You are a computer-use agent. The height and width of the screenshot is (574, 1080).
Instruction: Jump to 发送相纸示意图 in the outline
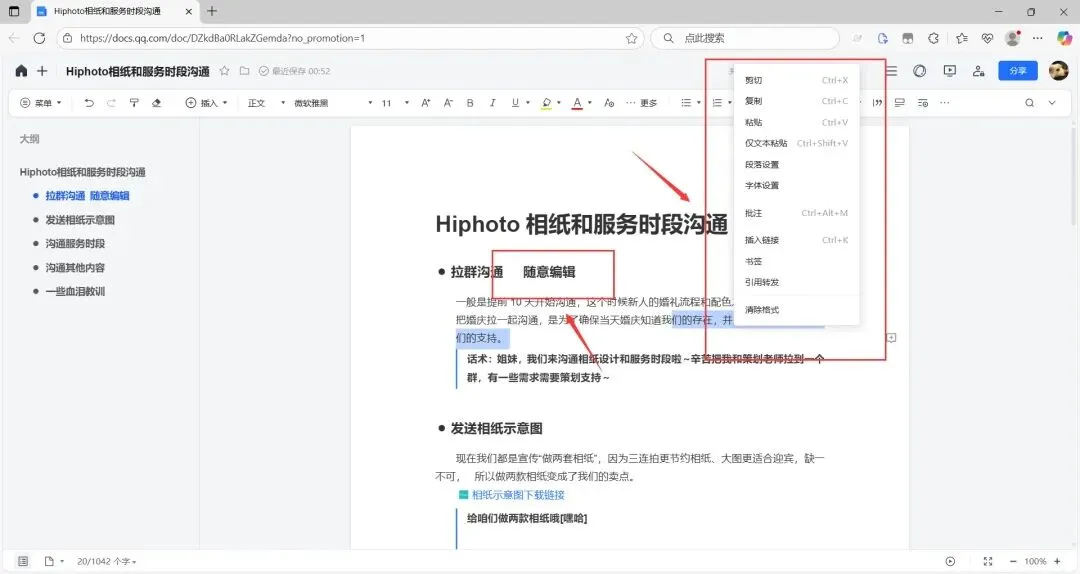coord(80,220)
